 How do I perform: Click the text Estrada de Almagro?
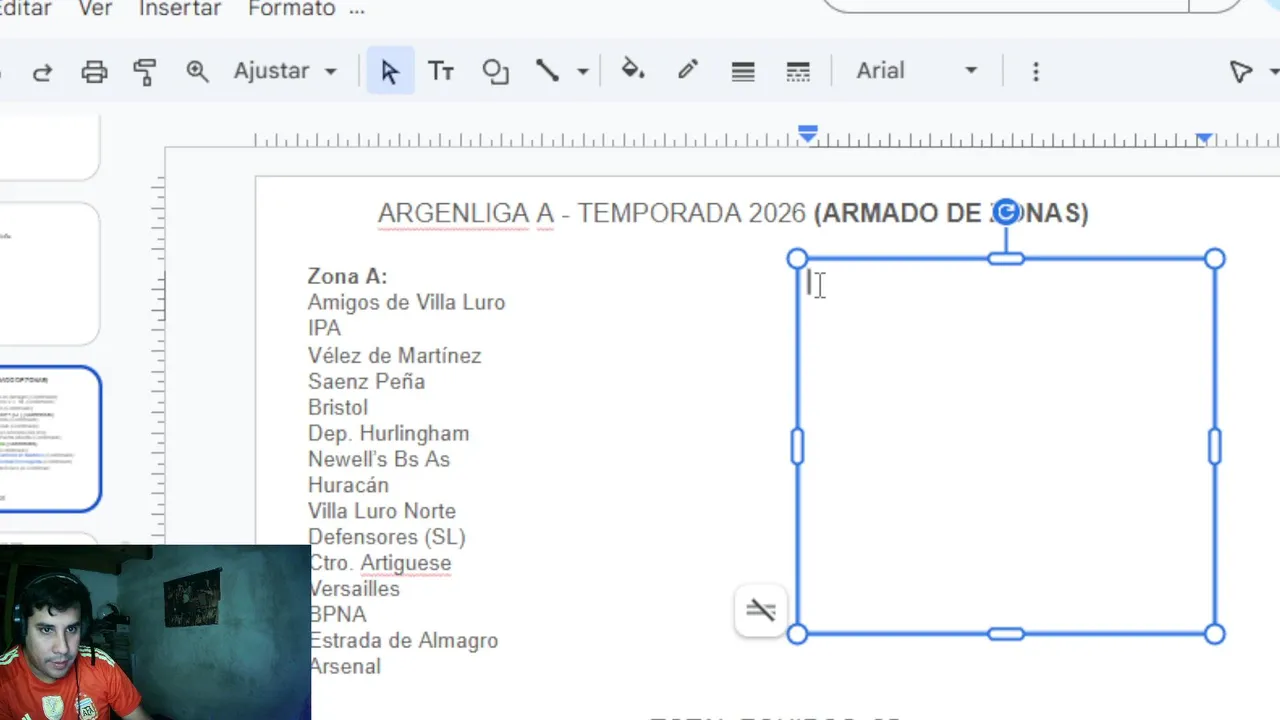(x=403, y=641)
